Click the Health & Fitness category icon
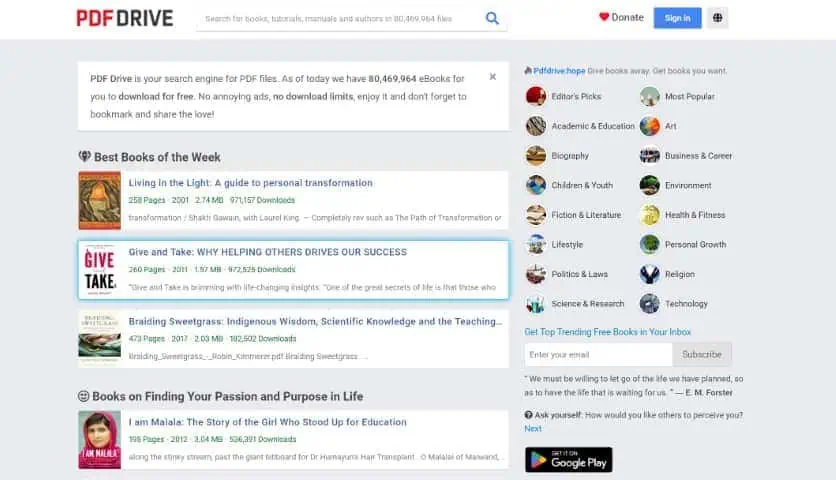Image resolution: width=836 pixels, height=480 pixels. [x=649, y=215]
